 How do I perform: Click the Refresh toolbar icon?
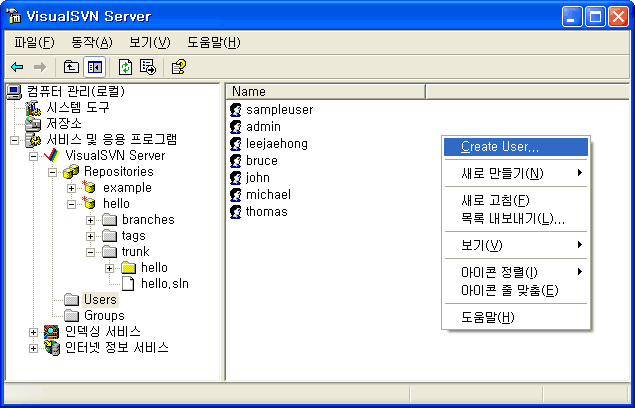125,67
